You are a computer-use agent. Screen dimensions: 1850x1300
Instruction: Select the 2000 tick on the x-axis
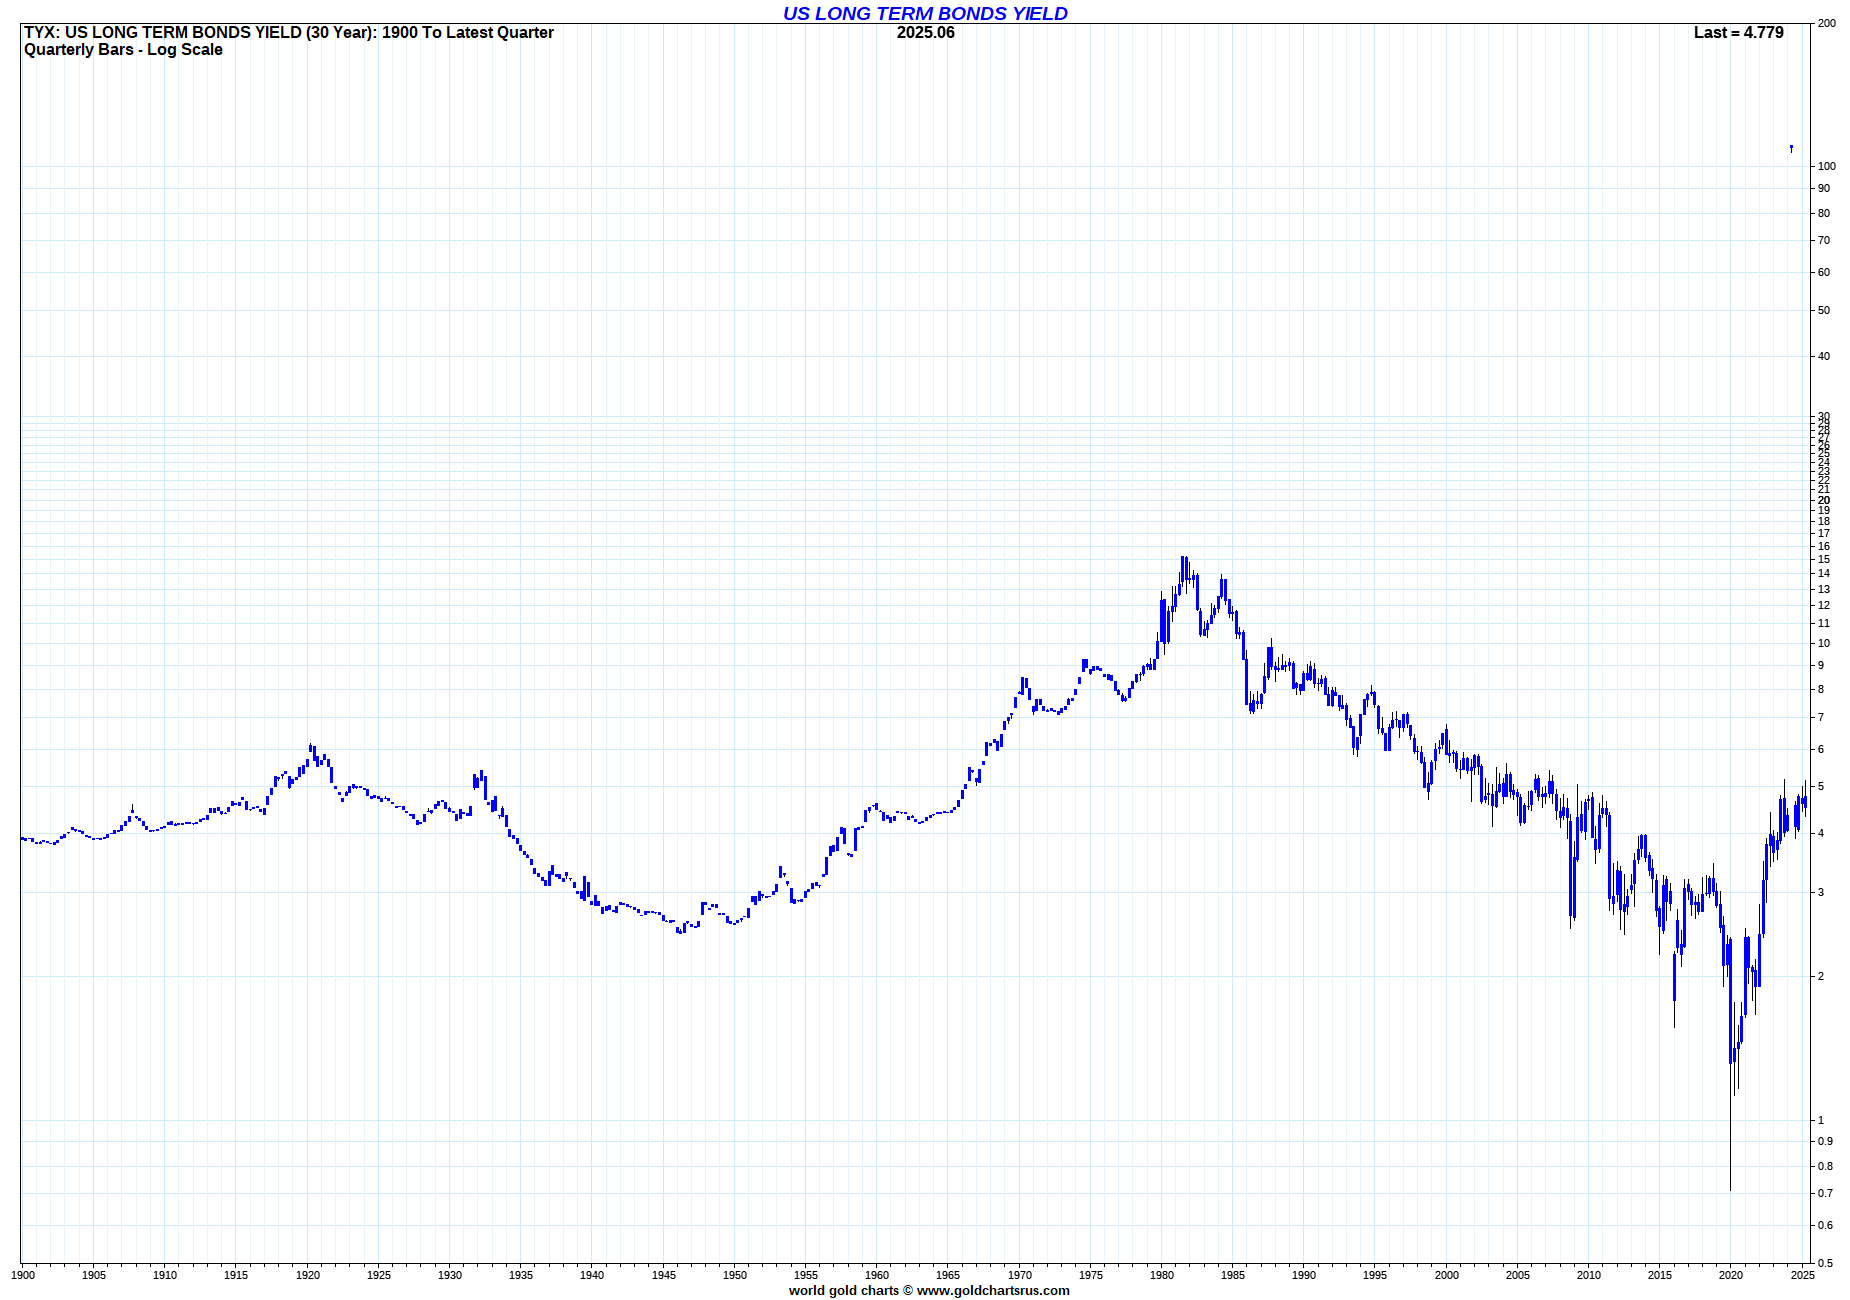click(x=1446, y=1275)
